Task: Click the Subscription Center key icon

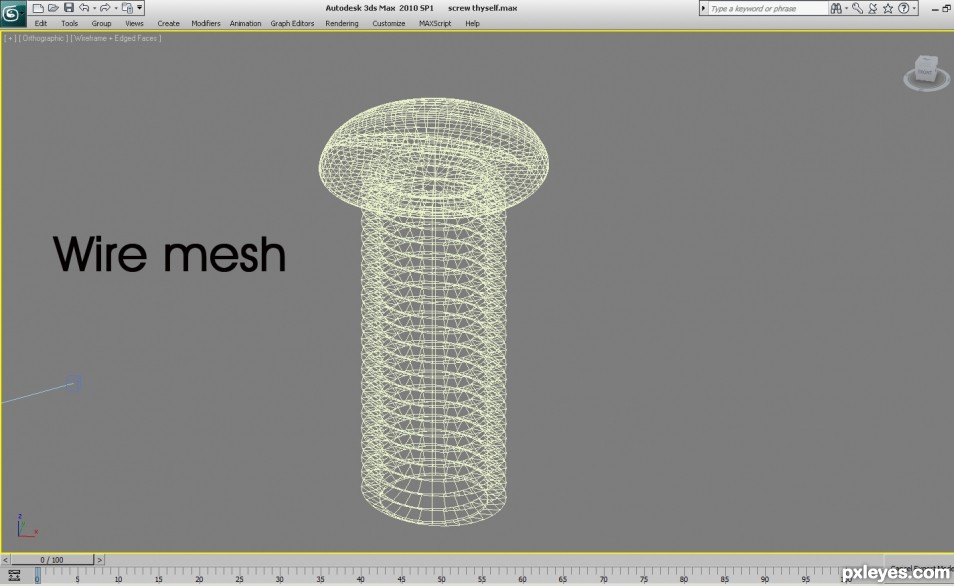Action: pos(857,8)
